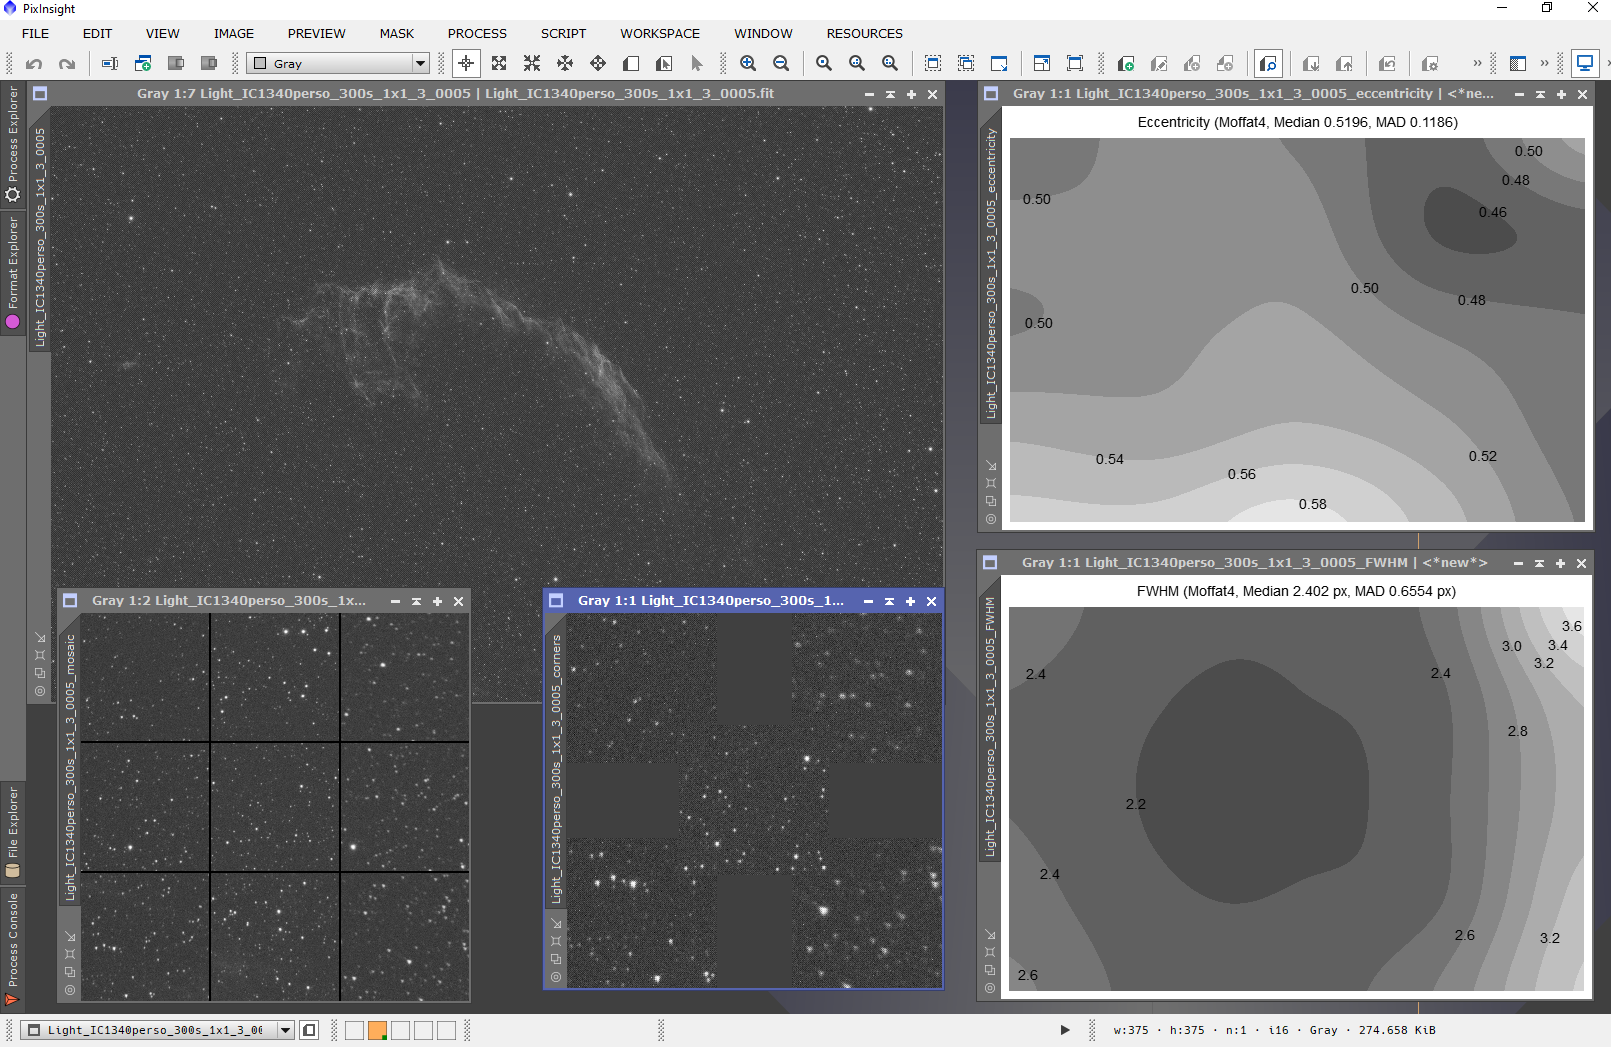Select the pointer selection tool in toolbar

click(x=697, y=63)
